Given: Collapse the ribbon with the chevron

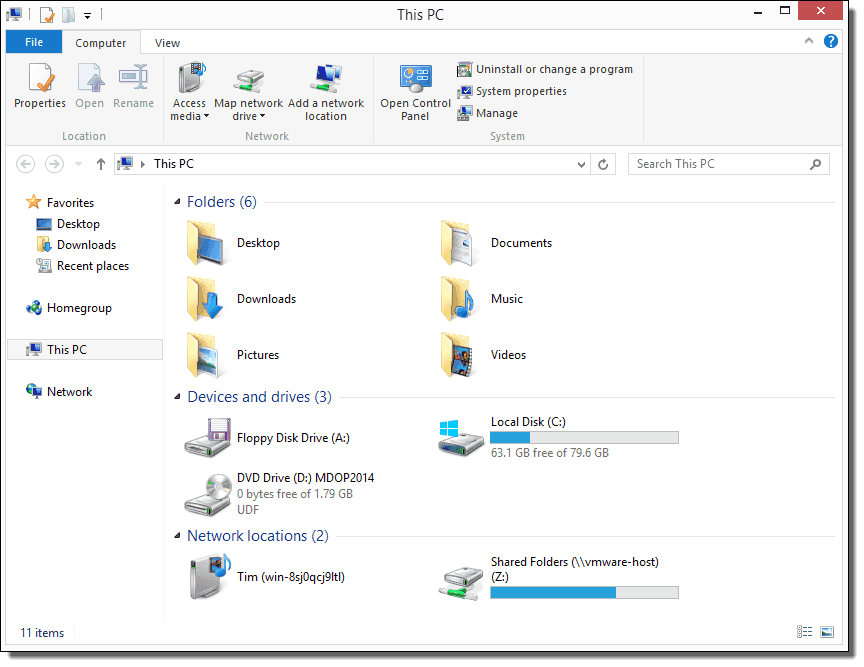Looking at the screenshot, I should click(809, 42).
